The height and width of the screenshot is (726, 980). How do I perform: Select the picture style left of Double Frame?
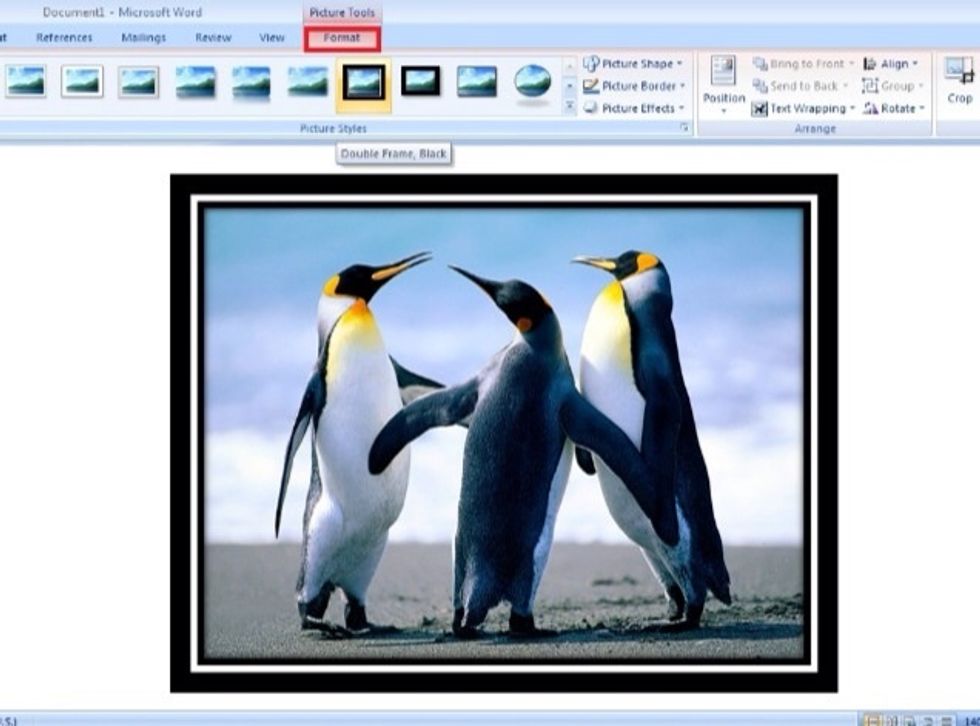(x=307, y=82)
